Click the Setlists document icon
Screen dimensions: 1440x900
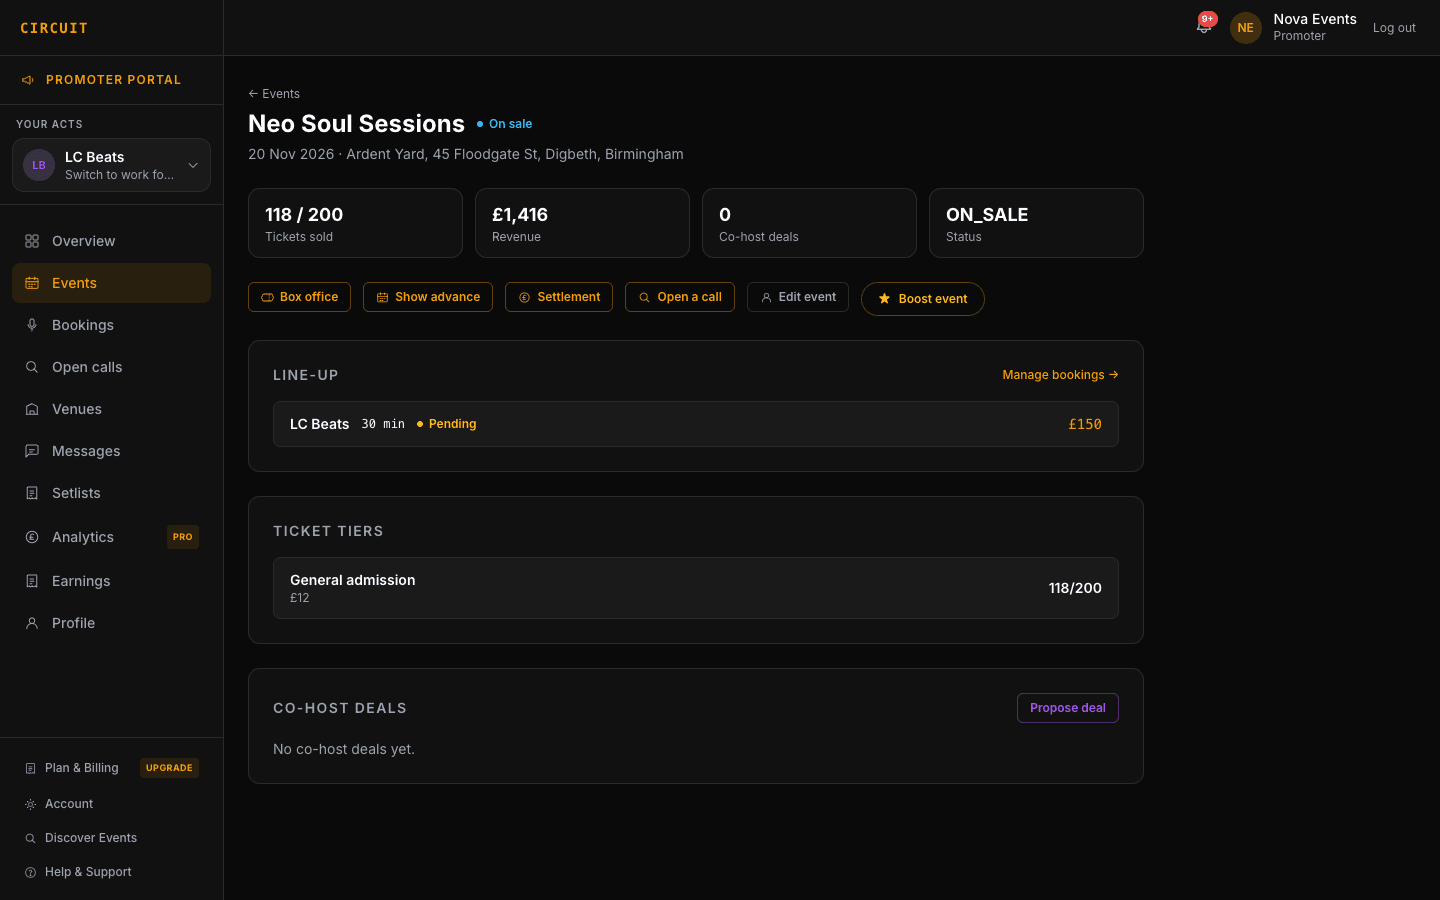[32, 493]
